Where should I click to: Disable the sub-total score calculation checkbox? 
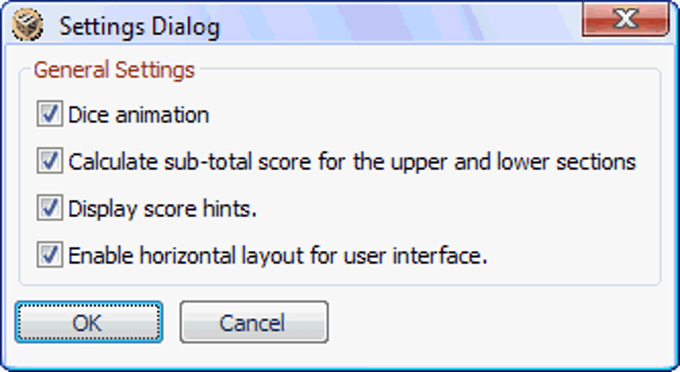pyautogui.click(x=49, y=161)
